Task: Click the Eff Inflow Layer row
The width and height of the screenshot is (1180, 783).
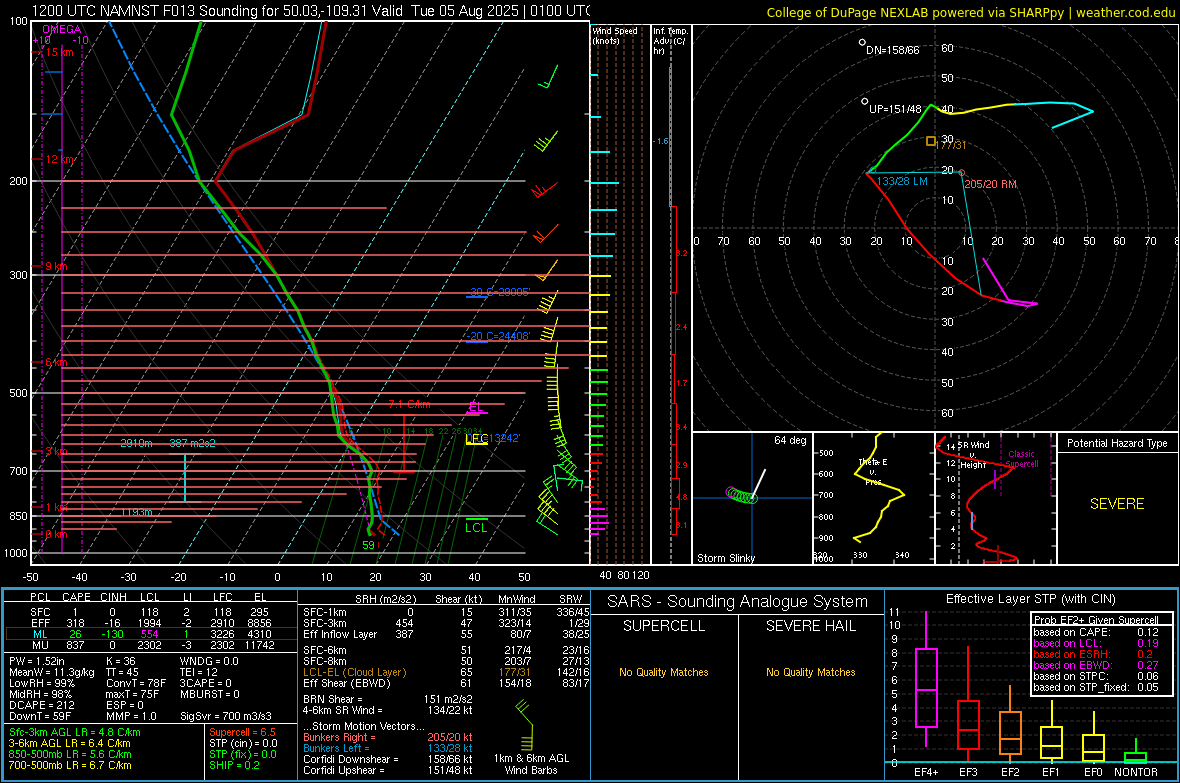Action: [x=446, y=634]
